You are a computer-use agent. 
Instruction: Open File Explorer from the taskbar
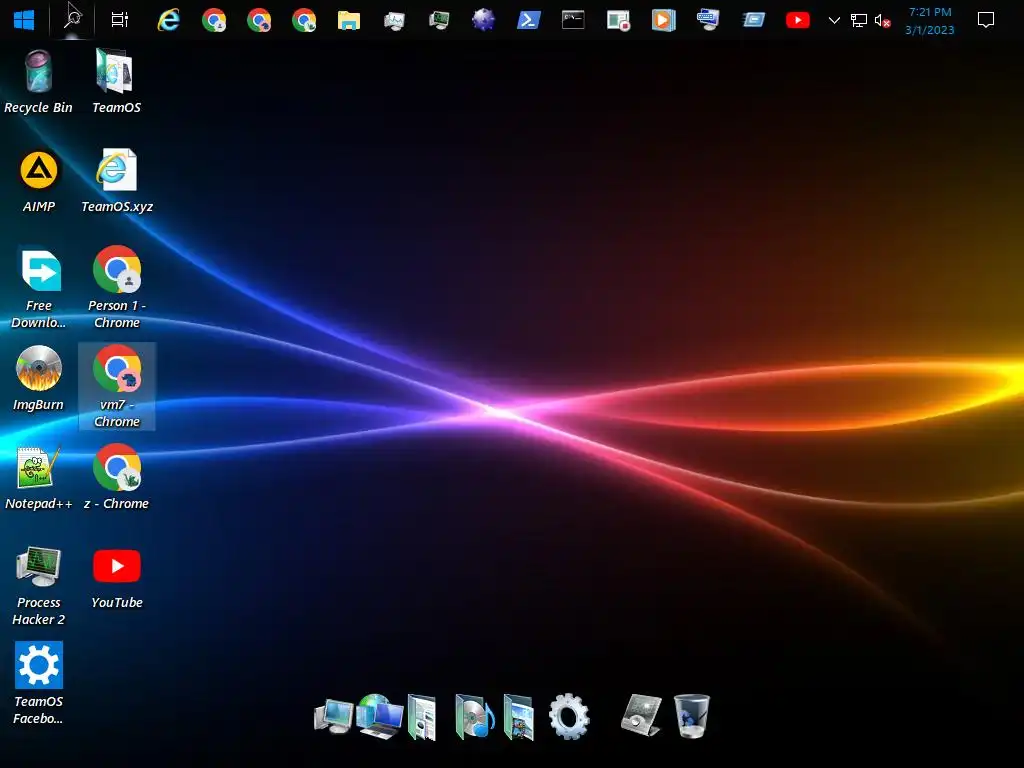[x=349, y=20]
